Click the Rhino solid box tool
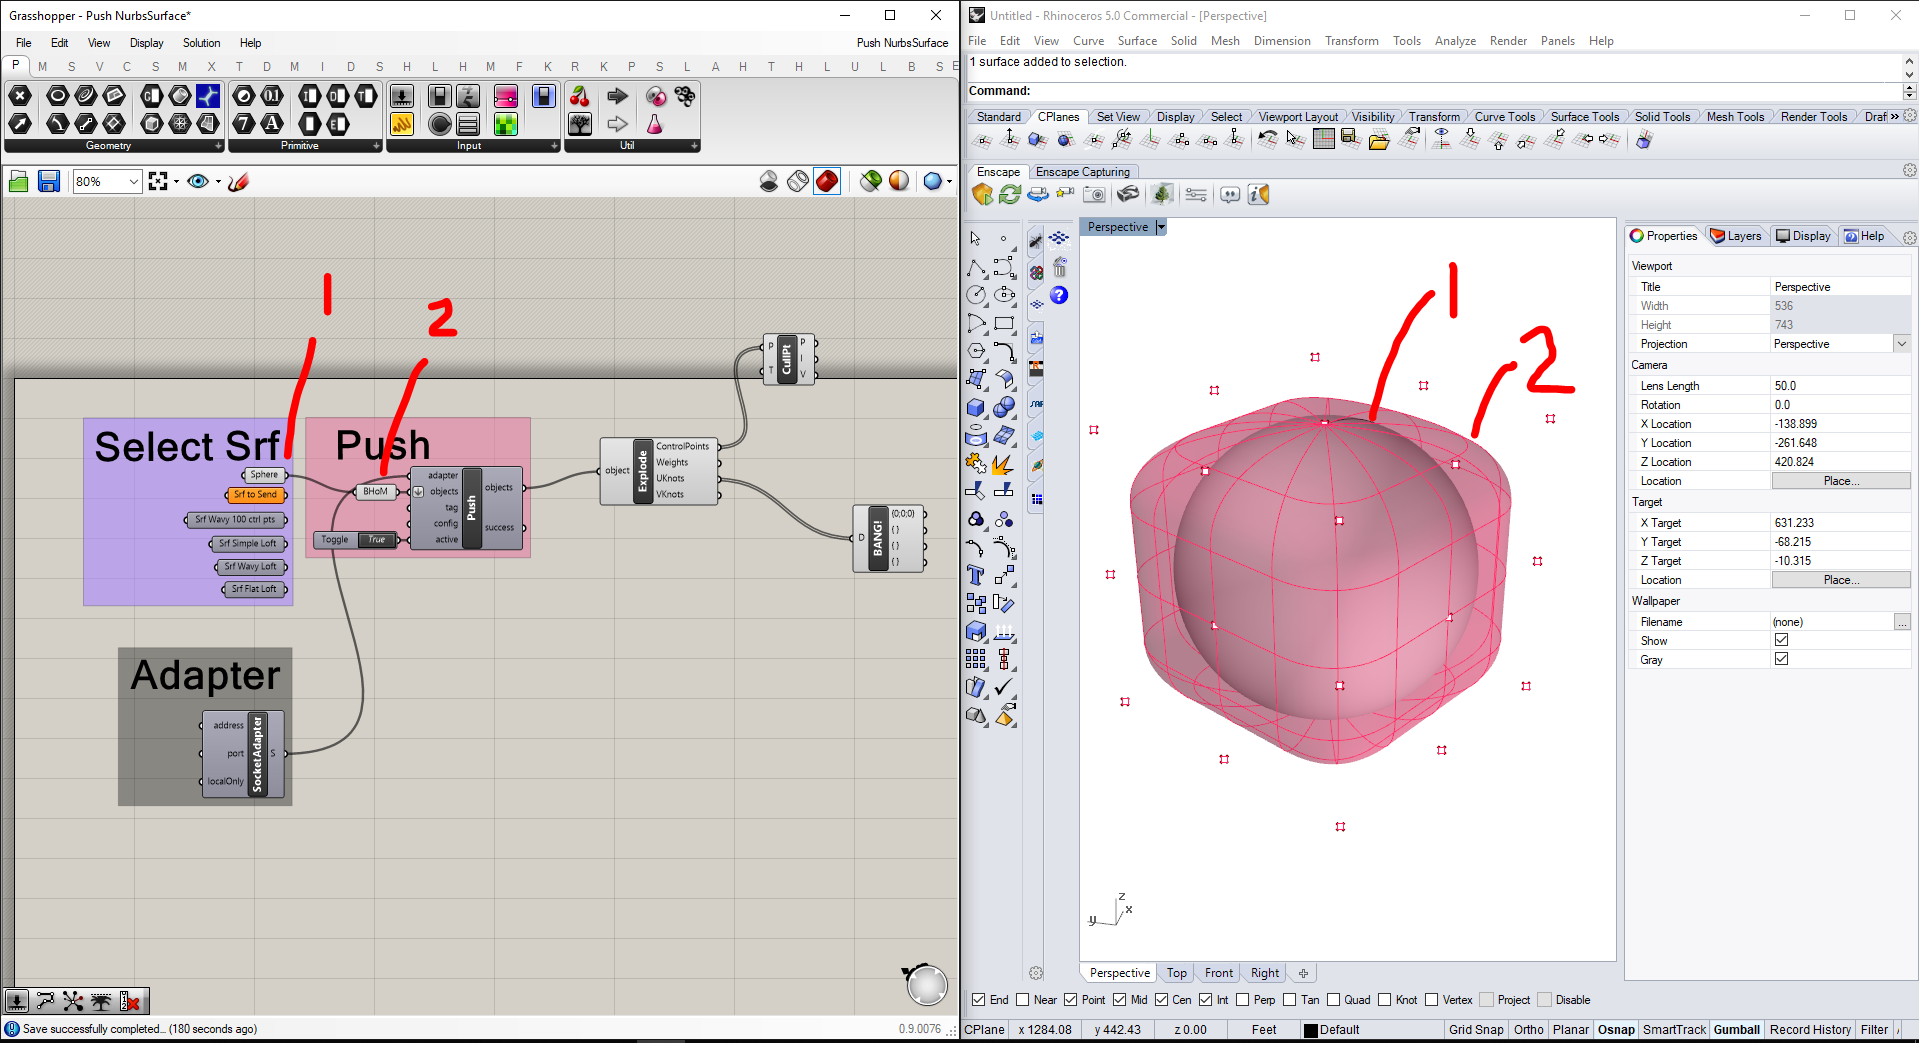 pyautogui.click(x=976, y=407)
